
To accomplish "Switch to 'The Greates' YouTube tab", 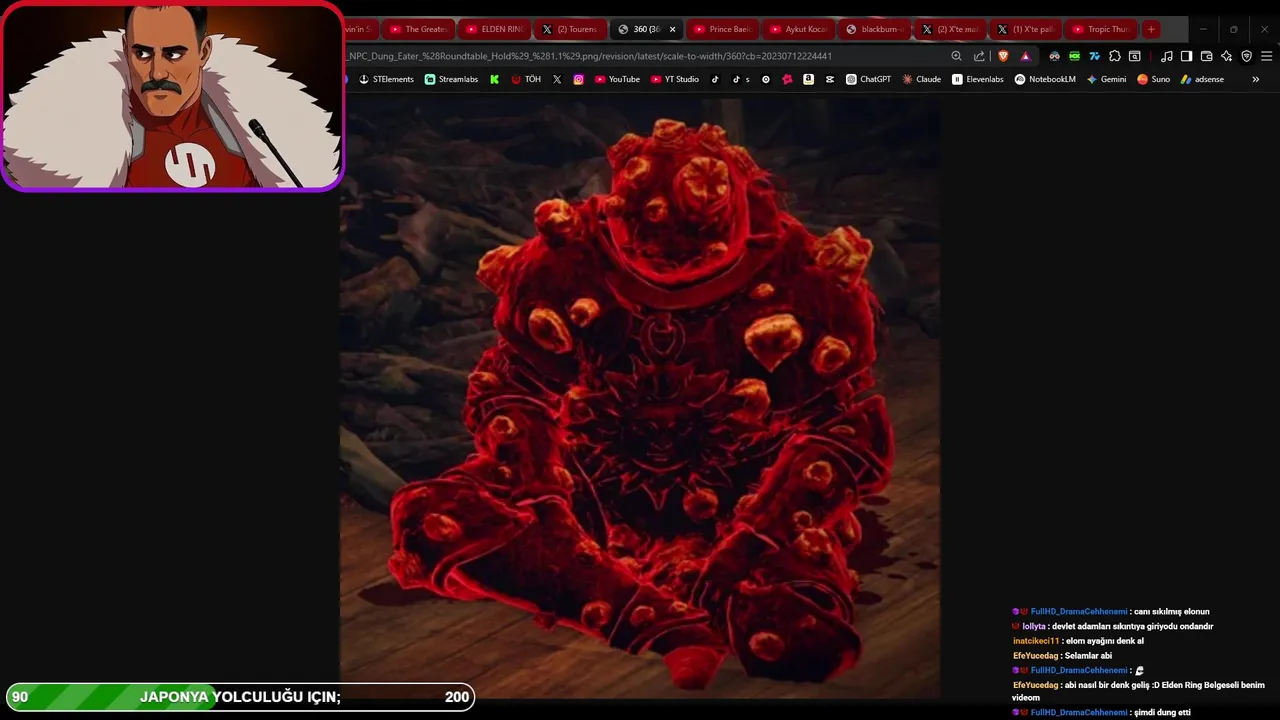I will coord(418,29).
